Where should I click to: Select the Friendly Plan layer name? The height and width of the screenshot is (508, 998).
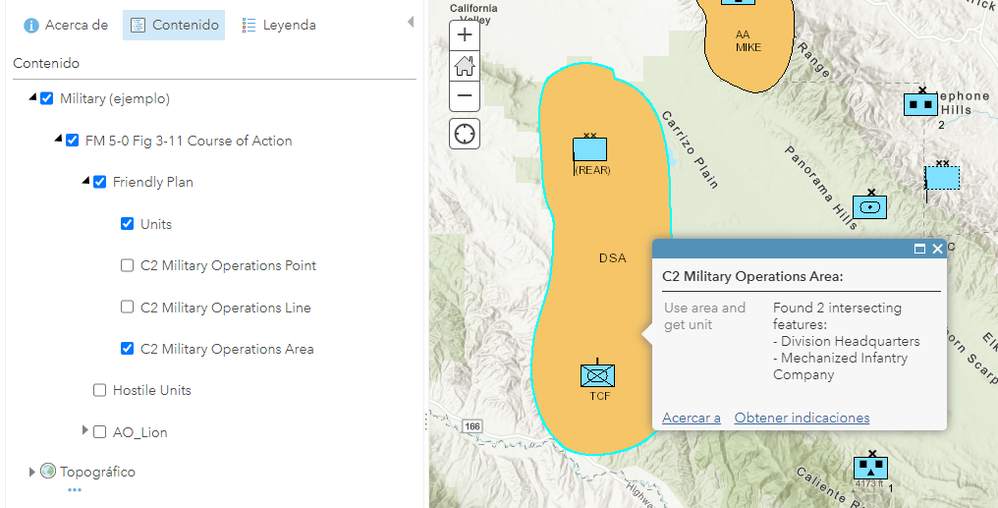pos(153,182)
